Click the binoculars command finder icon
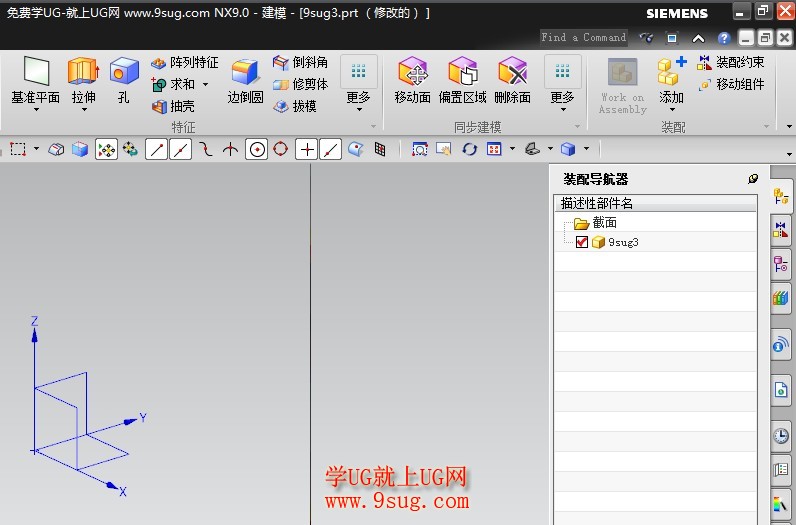Viewport: 796px width, 525px height. coord(646,38)
